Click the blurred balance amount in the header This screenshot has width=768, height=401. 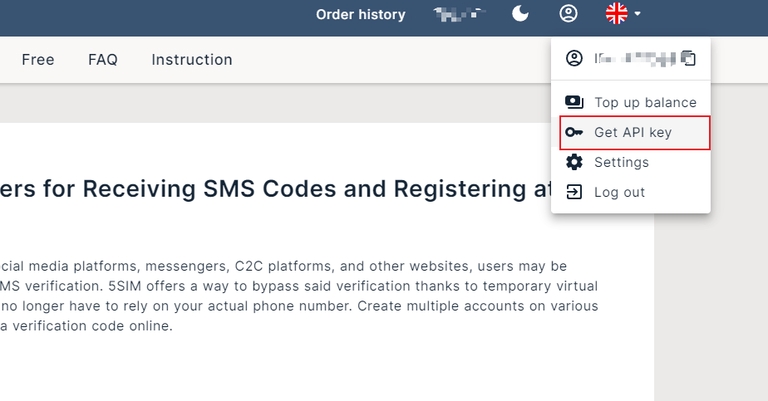(x=458, y=14)
